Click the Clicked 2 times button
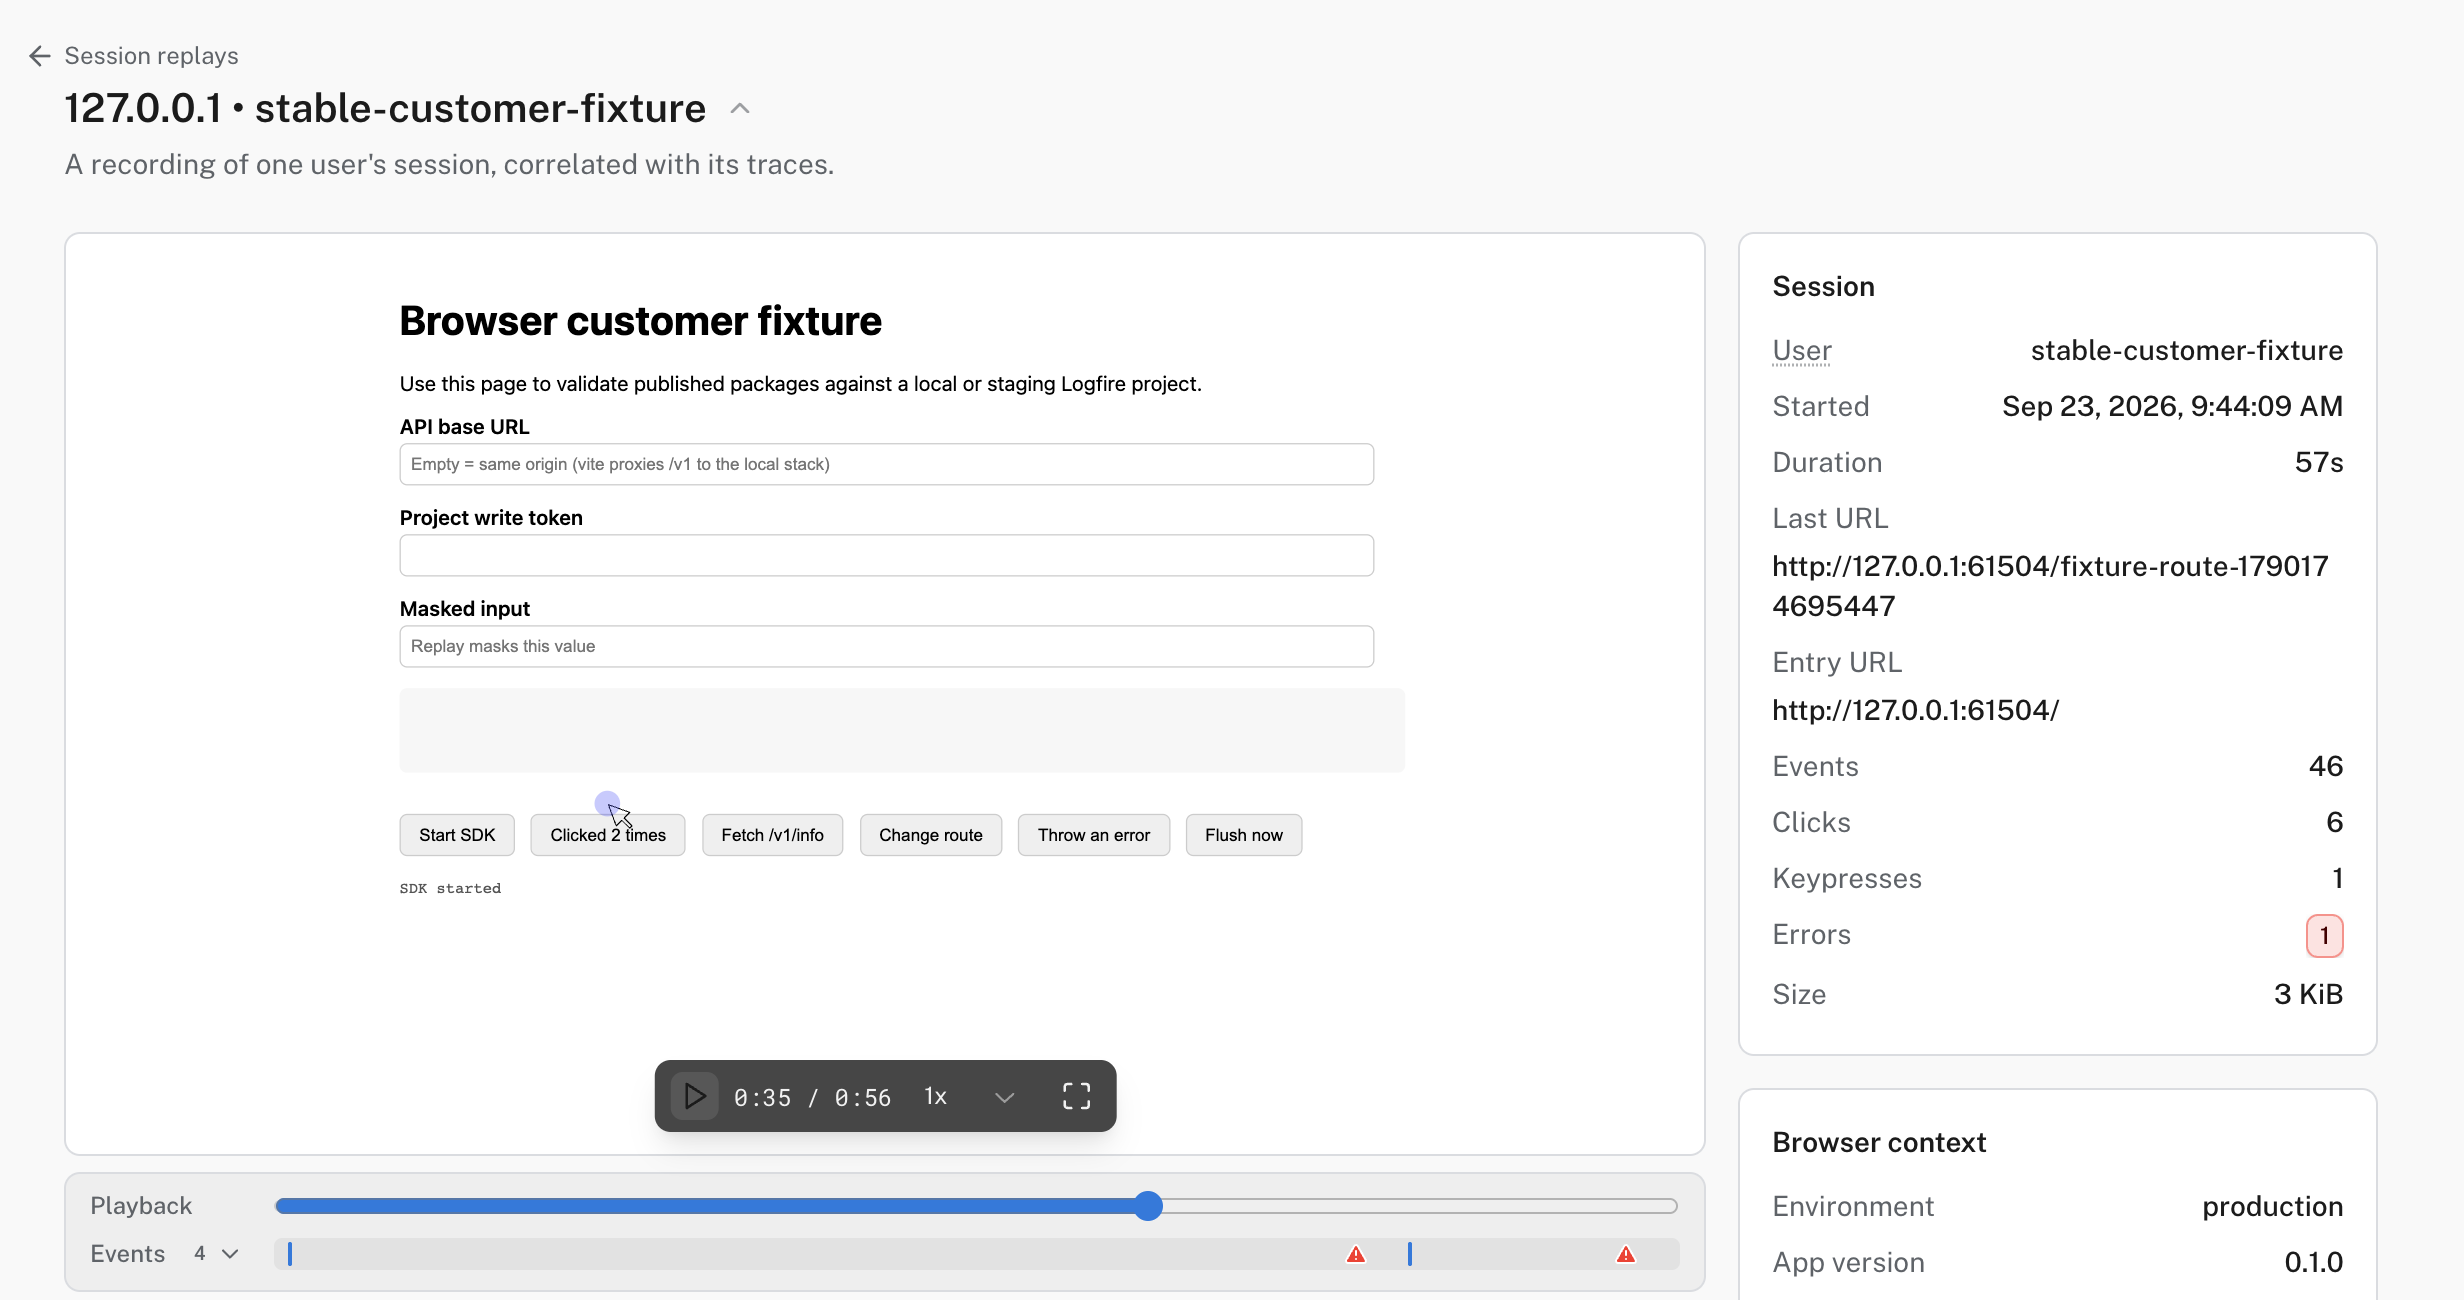Screen dimensions: 2464x1300 click(608, 835)
